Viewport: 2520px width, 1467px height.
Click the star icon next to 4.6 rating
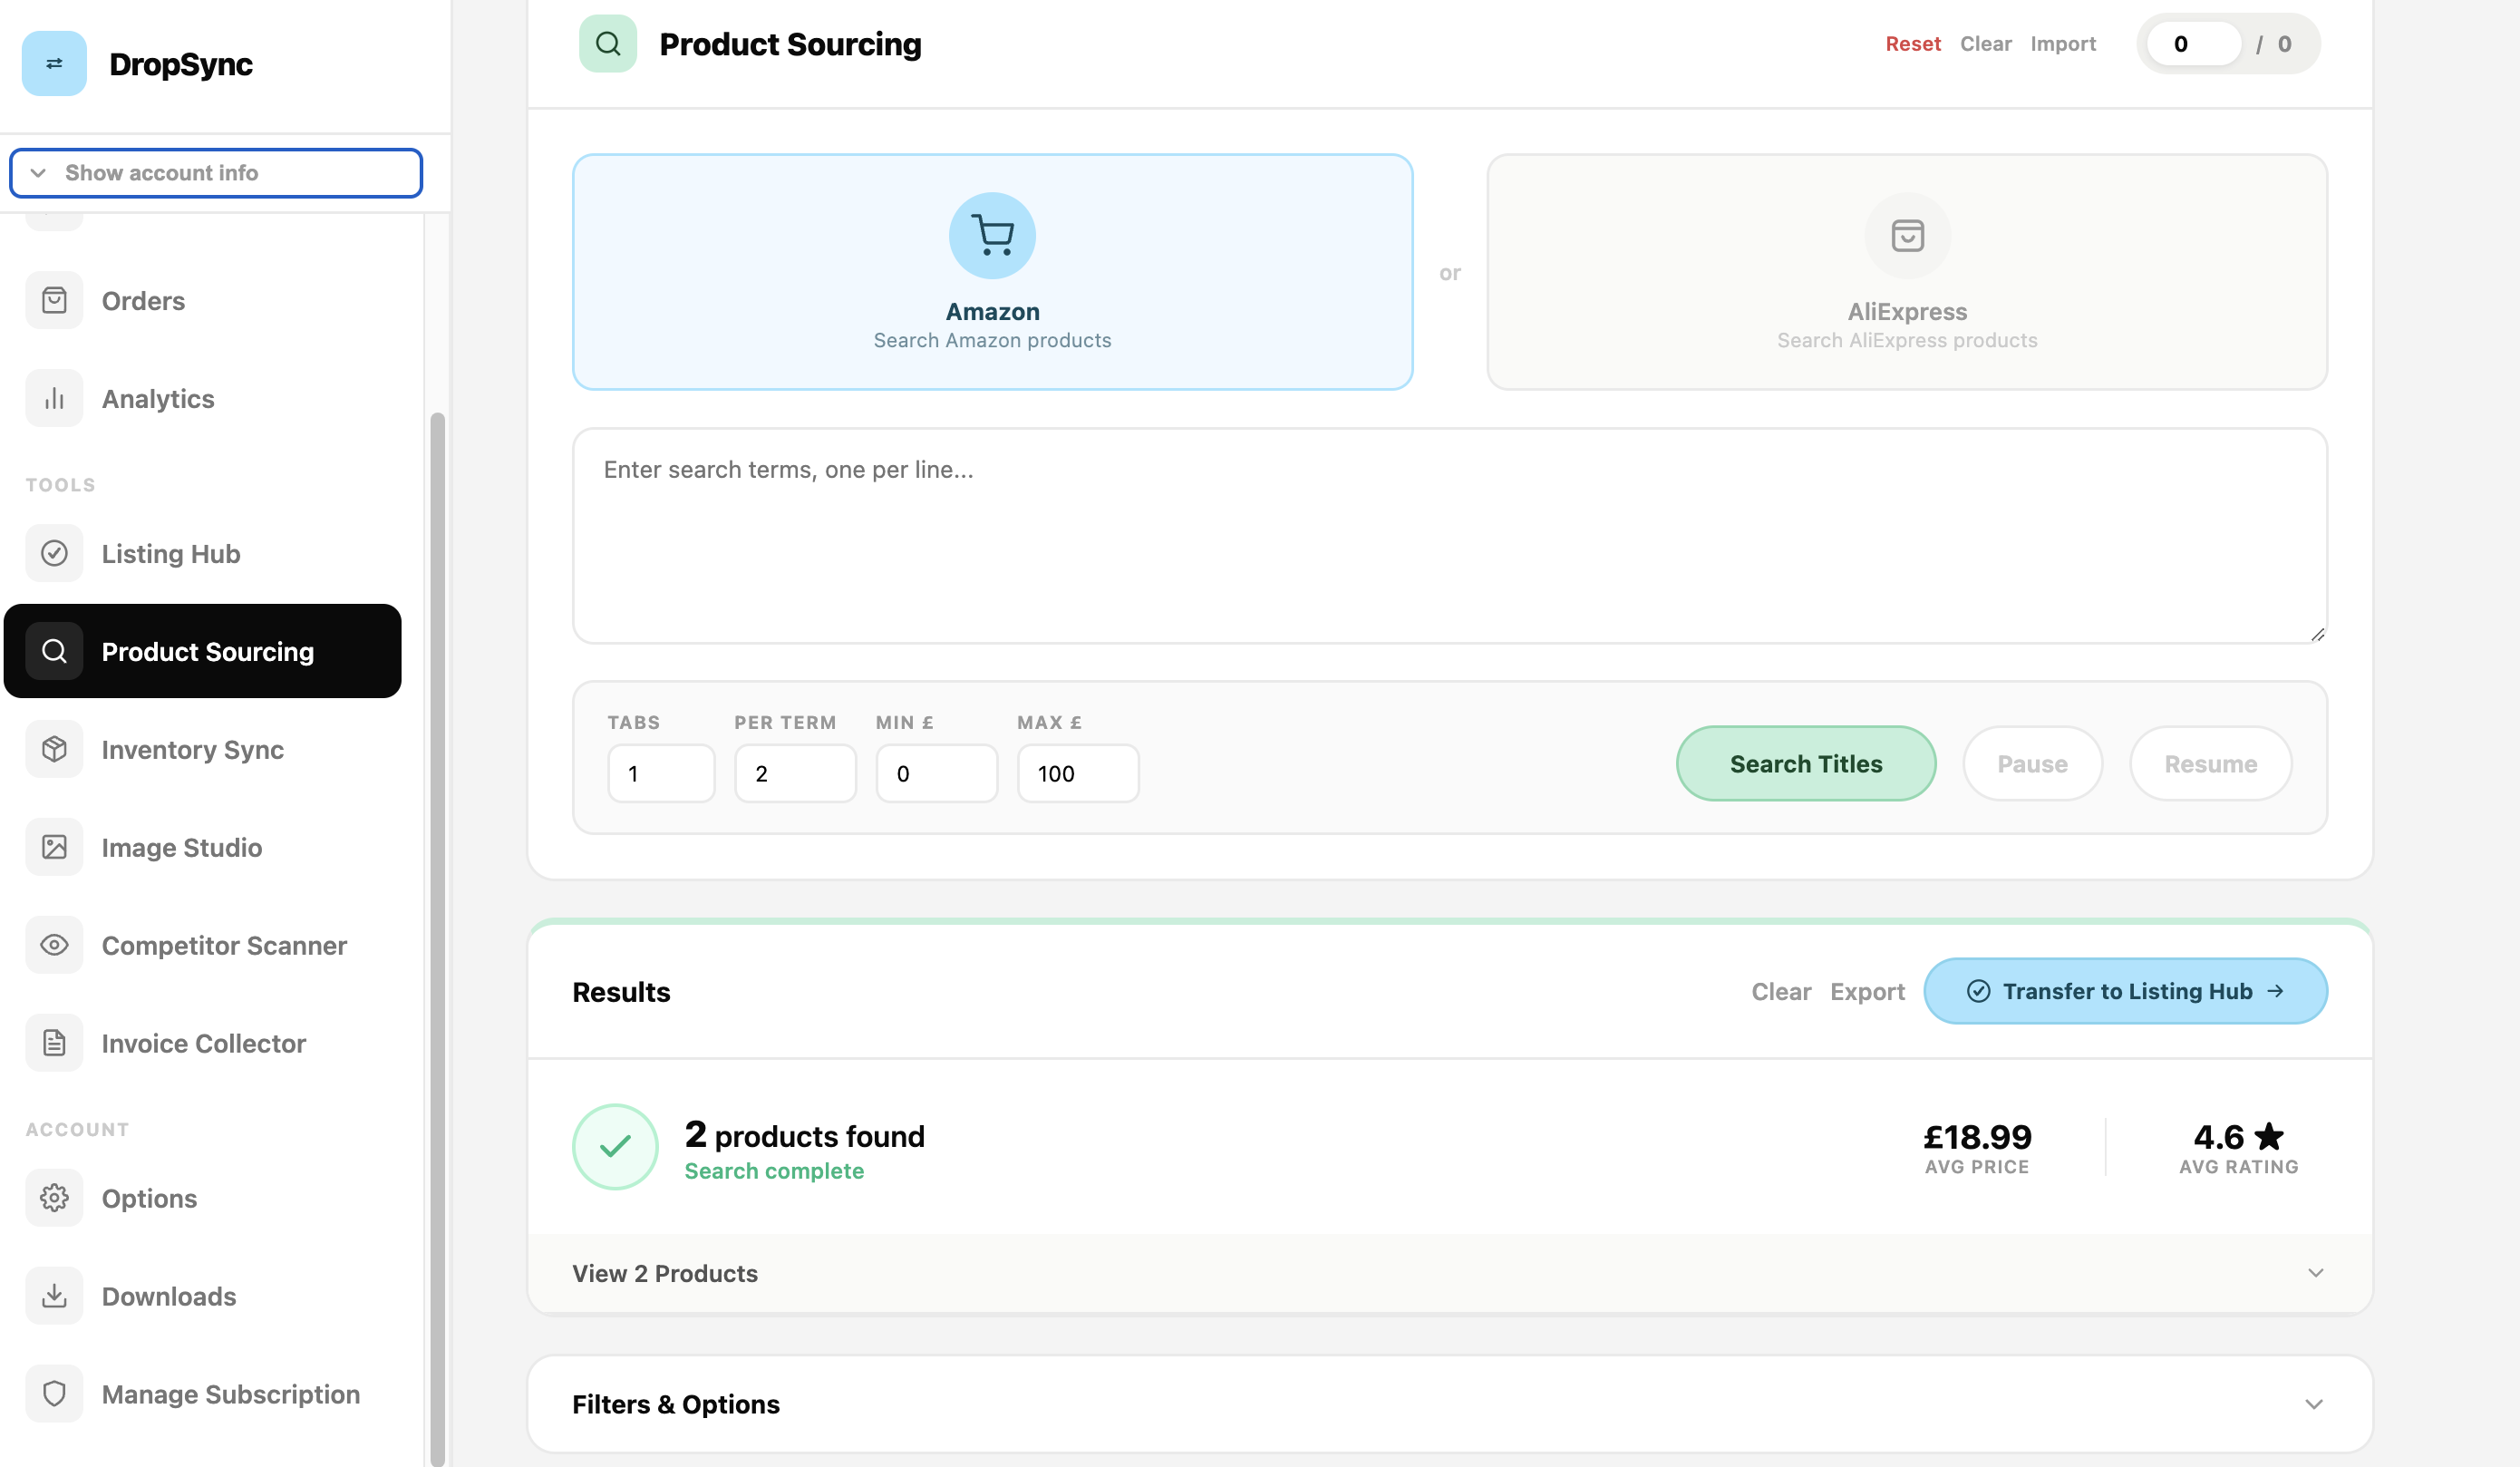[2270, 1136]
